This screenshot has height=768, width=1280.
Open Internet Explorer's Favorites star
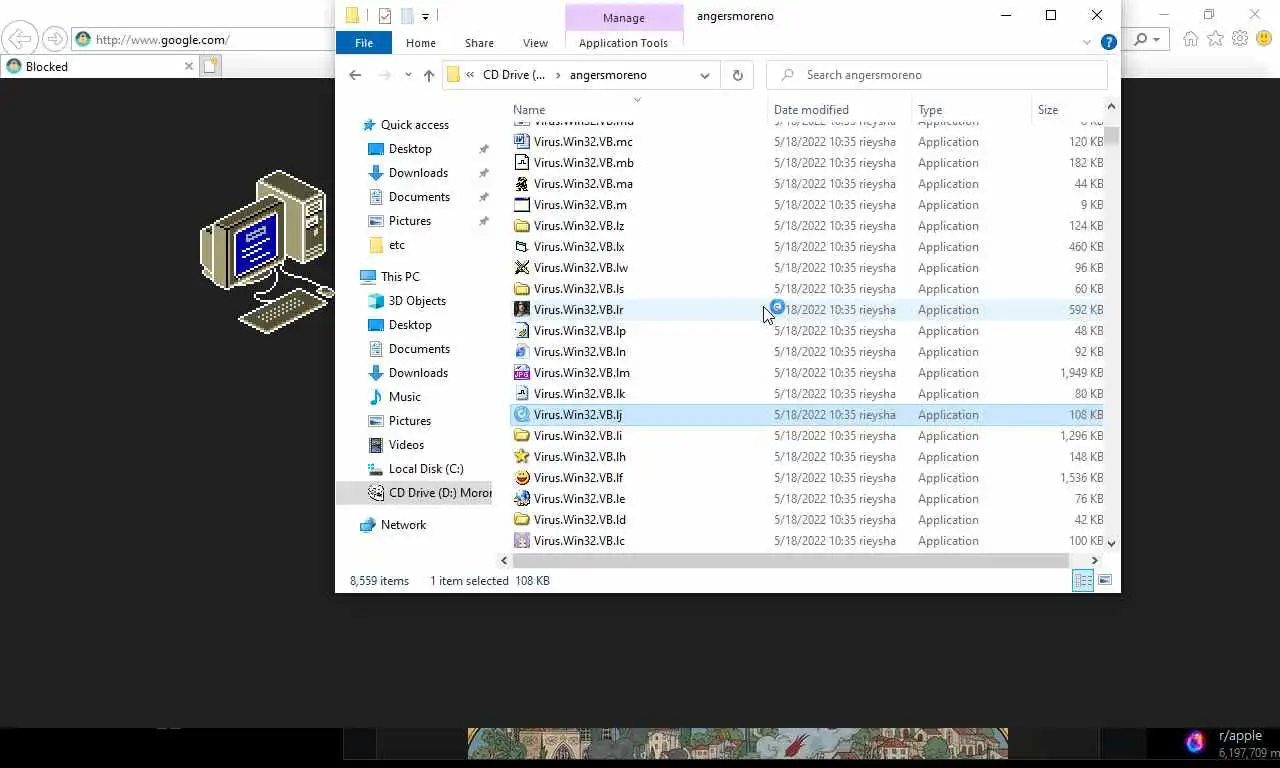tap(1215, 39)
